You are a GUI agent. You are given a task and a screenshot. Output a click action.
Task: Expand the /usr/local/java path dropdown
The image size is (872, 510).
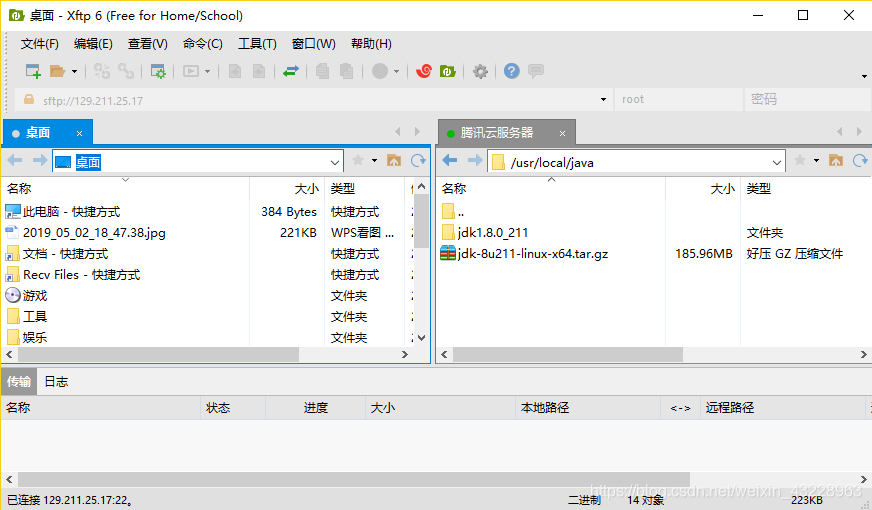(x=777, y=162)
